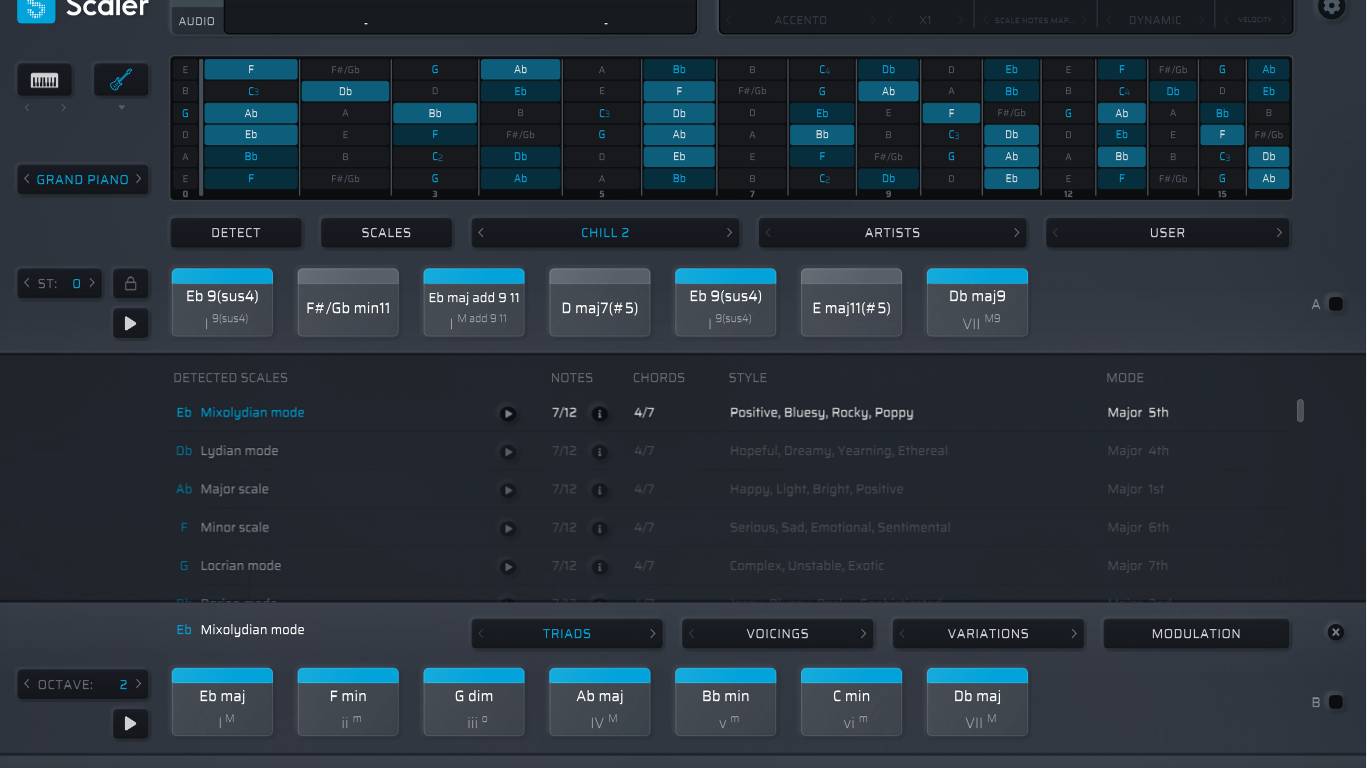
Task: Toggle section B bind switch
Action: (x=1335, y=702)
